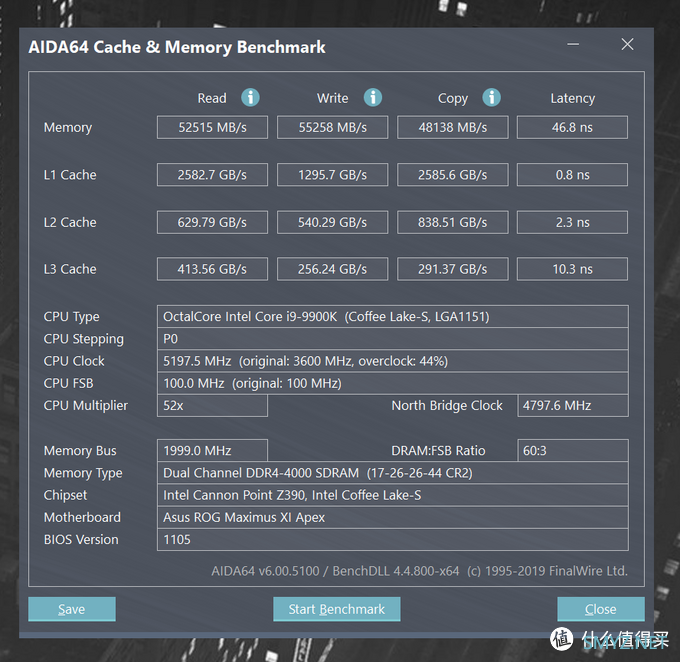The image size is (680, 662).
Task: Click the Read column info icon
Action: click(x=250, y=97)
